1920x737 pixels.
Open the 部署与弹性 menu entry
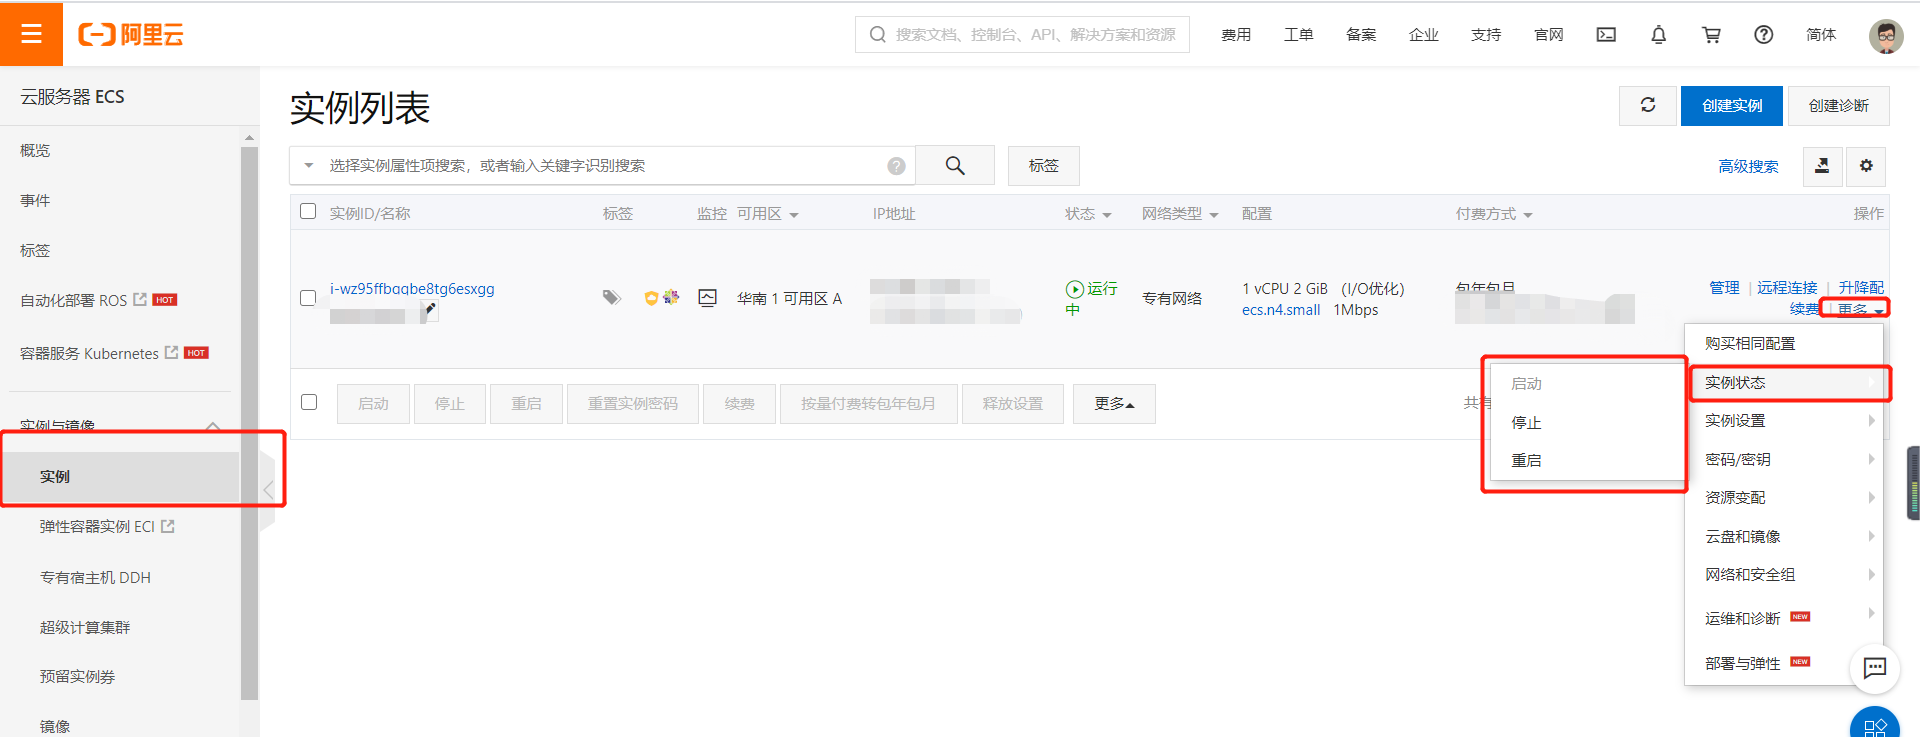point(1768,663)
